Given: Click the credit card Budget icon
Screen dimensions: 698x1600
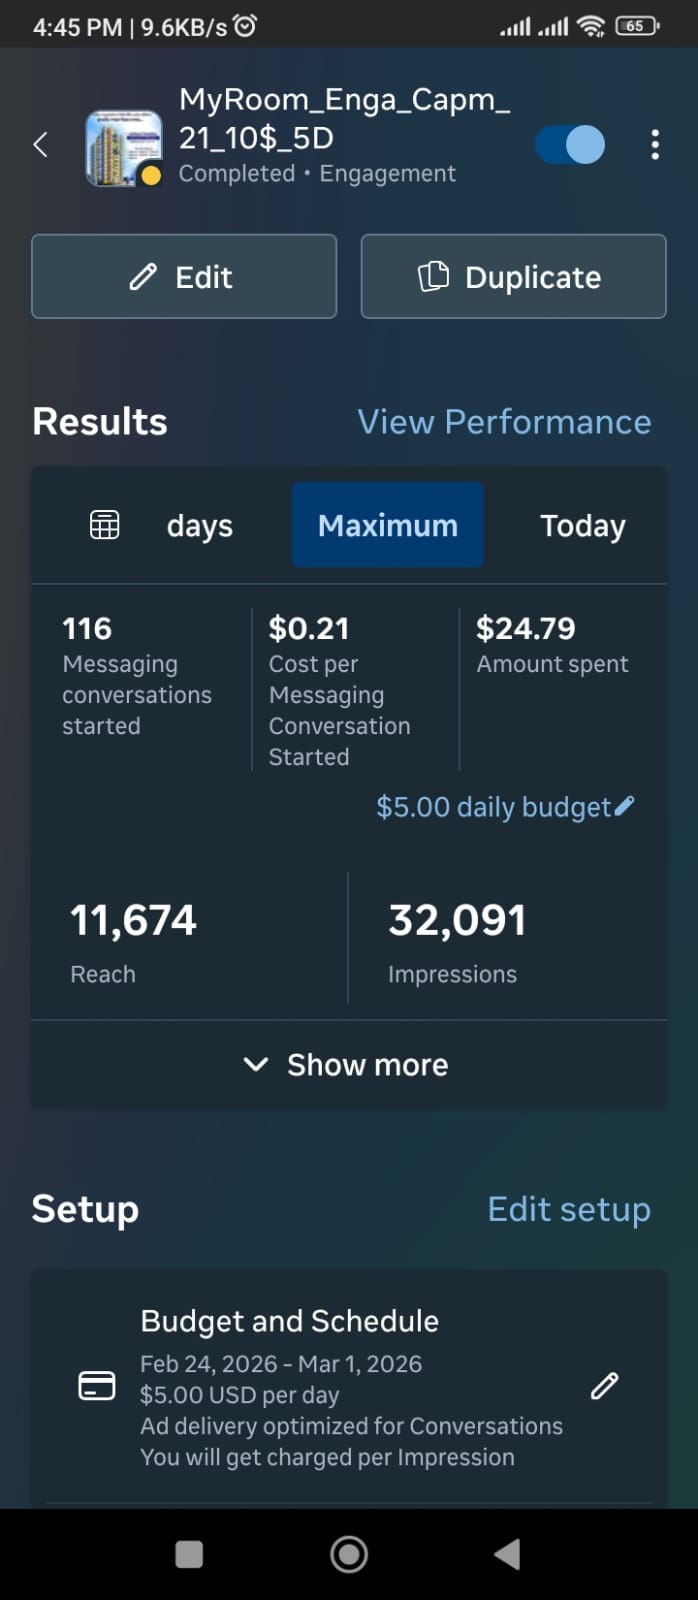Looking at the screenshot, I should 97,1386.
